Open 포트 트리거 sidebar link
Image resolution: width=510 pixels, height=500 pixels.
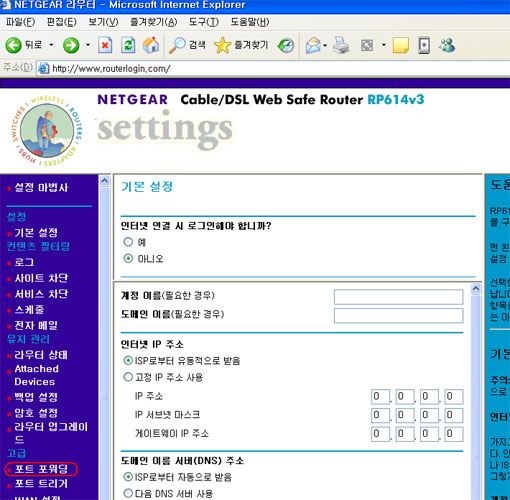click(41, 483)
